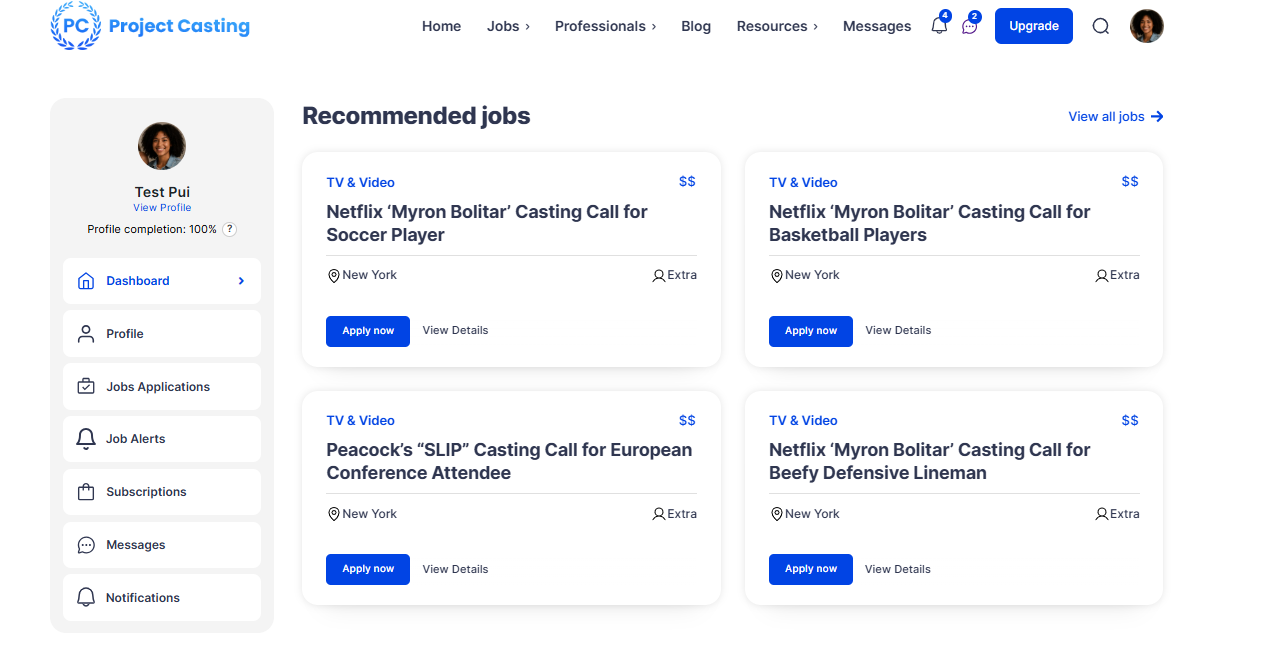Open the user avatar in top bar
1266x656 pixels.
click(1147, 26)
